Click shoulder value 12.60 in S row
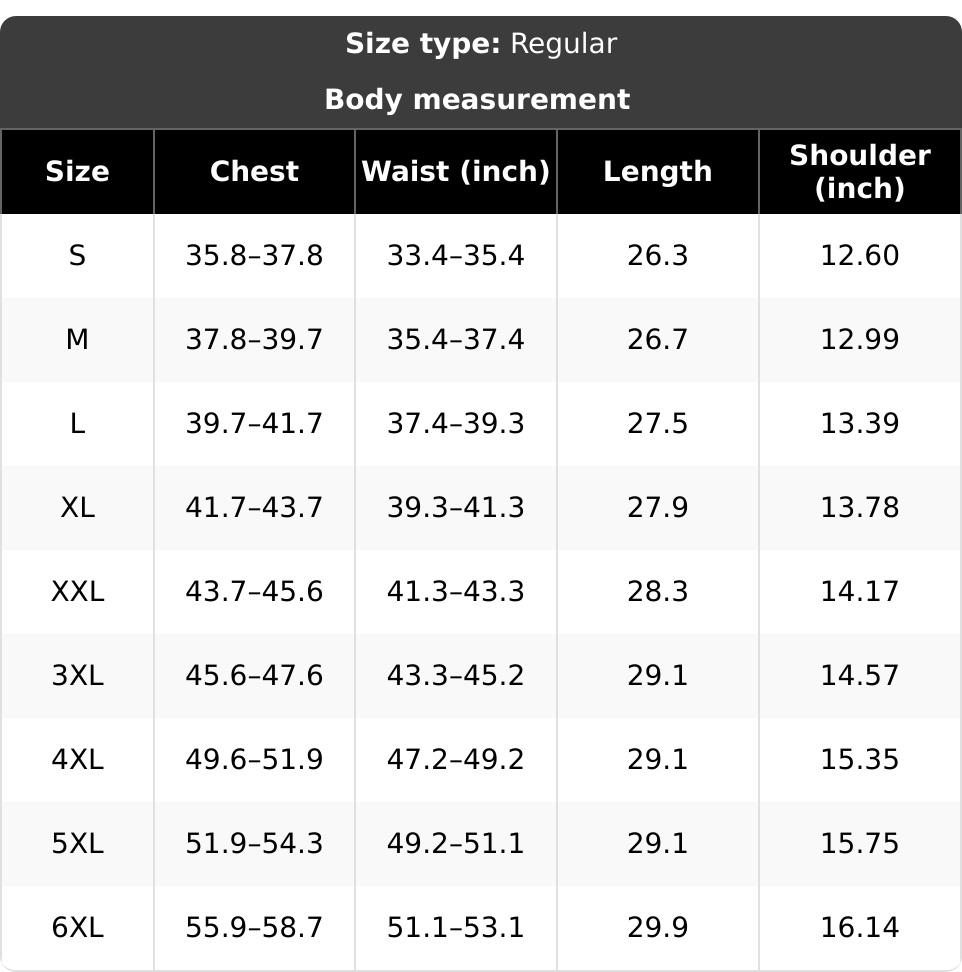The height and width of the screenshot is (972, 962). pos(860,255)
